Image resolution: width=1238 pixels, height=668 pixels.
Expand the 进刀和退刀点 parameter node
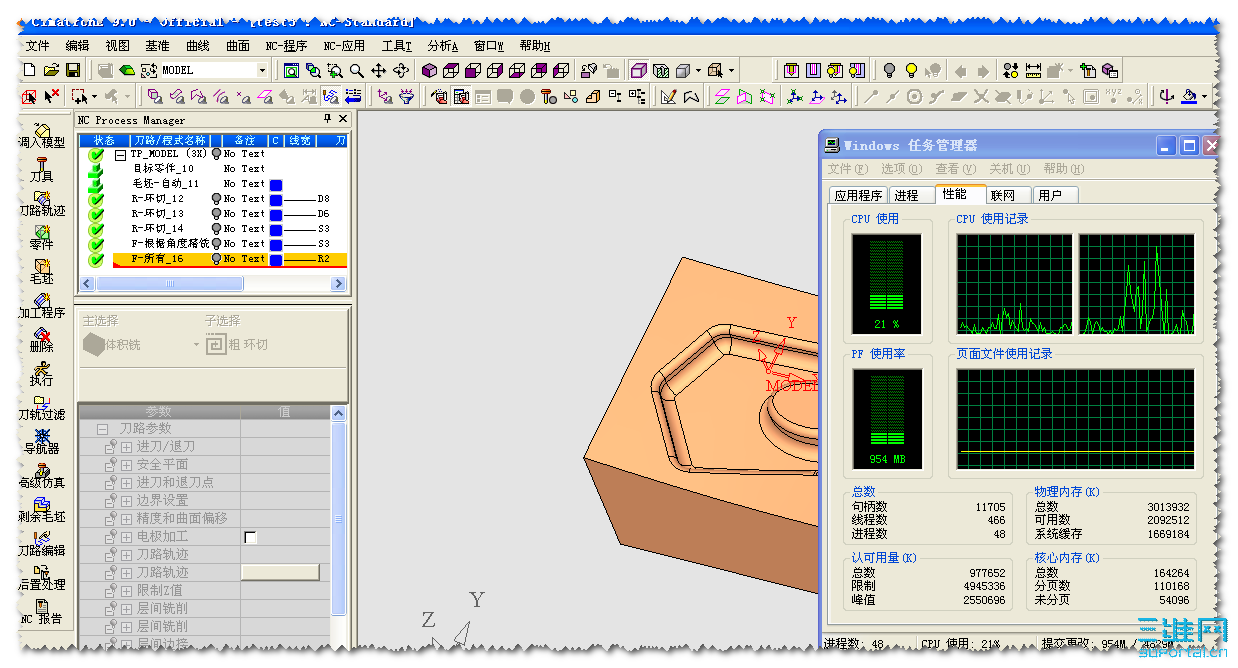pyautogui.click(x=127, y=482)
